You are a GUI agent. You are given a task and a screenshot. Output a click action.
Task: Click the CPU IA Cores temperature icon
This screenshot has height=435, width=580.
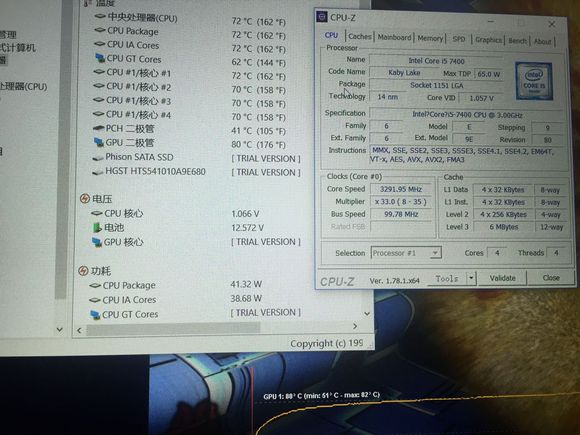pyautogui.click(x=100, y=44)
